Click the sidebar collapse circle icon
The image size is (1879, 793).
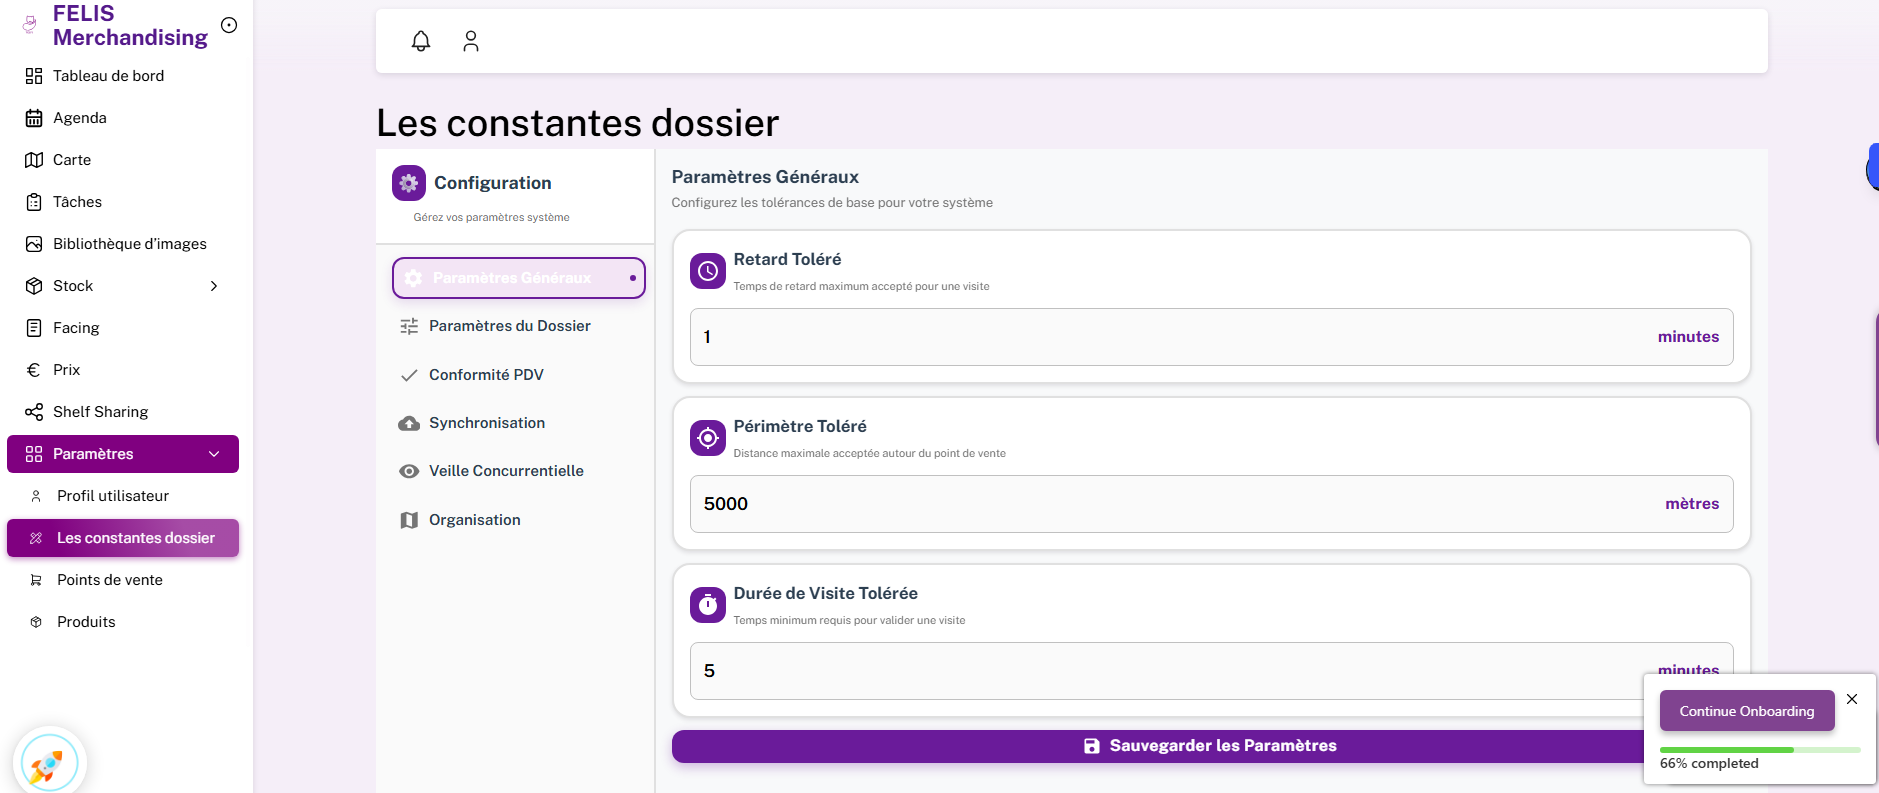pyautogui.click(x=229, y=25)
